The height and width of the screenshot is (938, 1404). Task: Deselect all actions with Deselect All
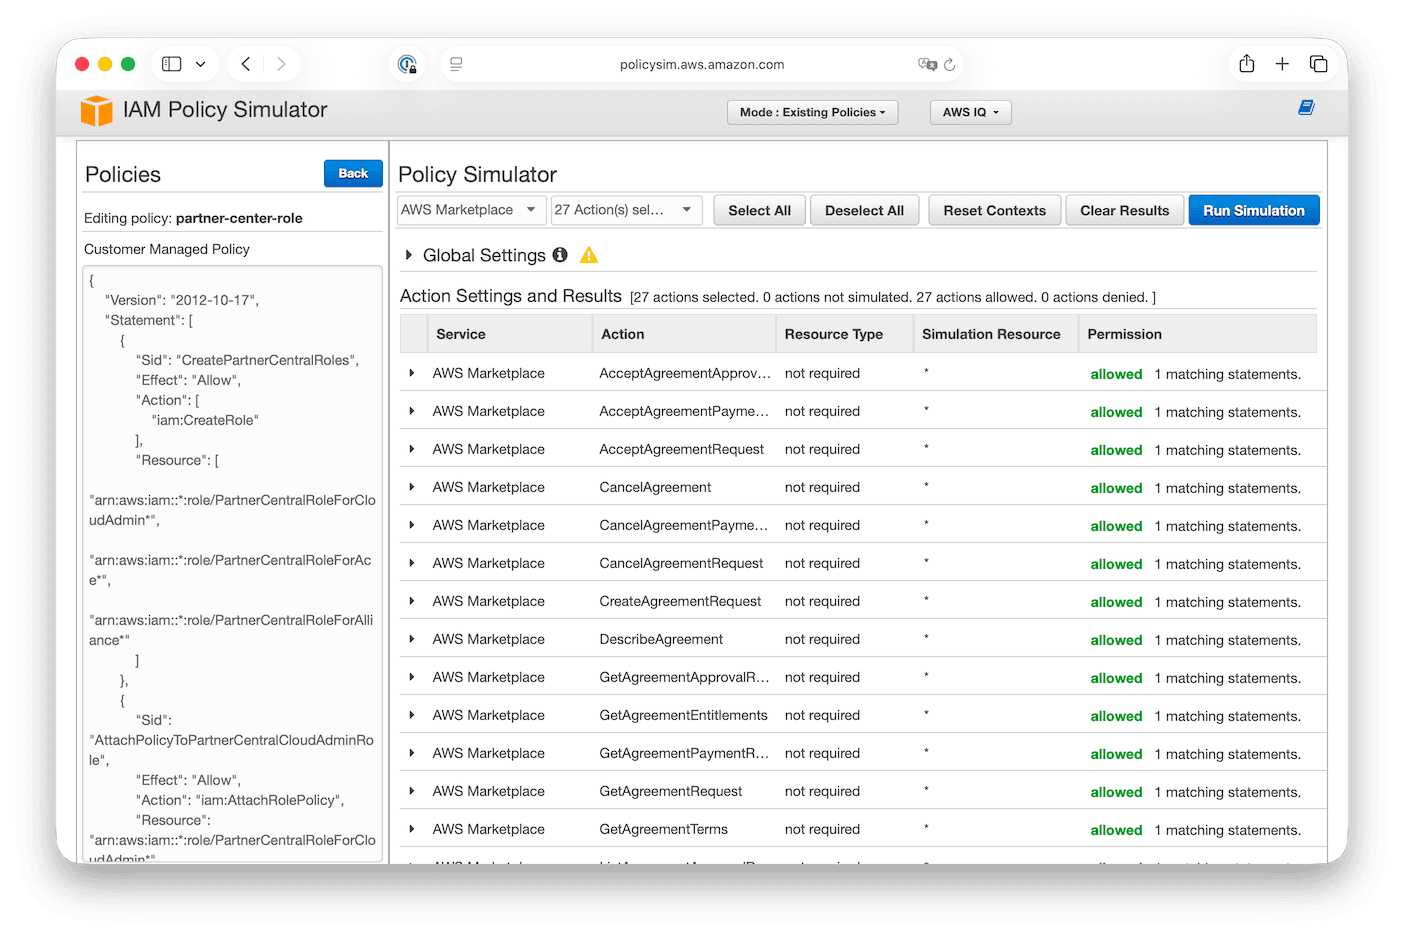tap(864, 210)
